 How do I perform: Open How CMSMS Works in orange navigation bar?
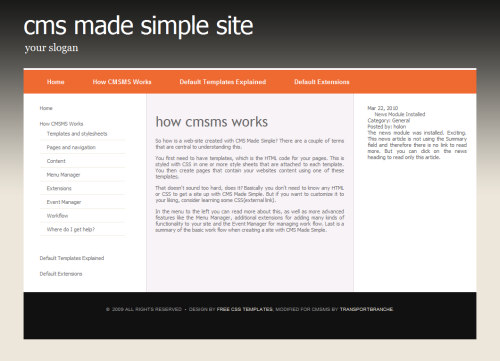point(122,82)
